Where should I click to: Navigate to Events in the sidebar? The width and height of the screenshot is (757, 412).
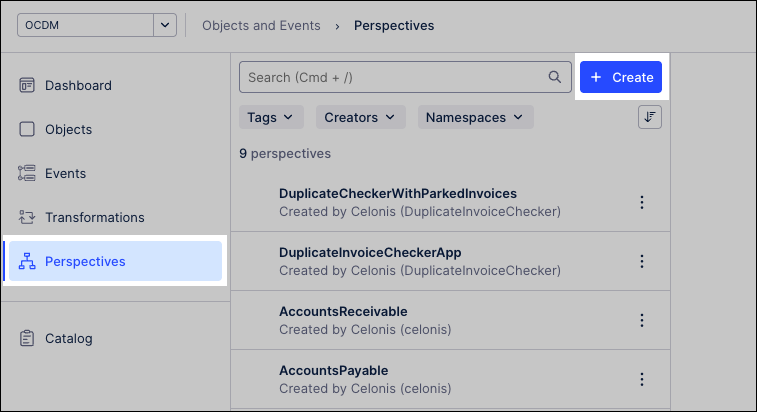65,173
